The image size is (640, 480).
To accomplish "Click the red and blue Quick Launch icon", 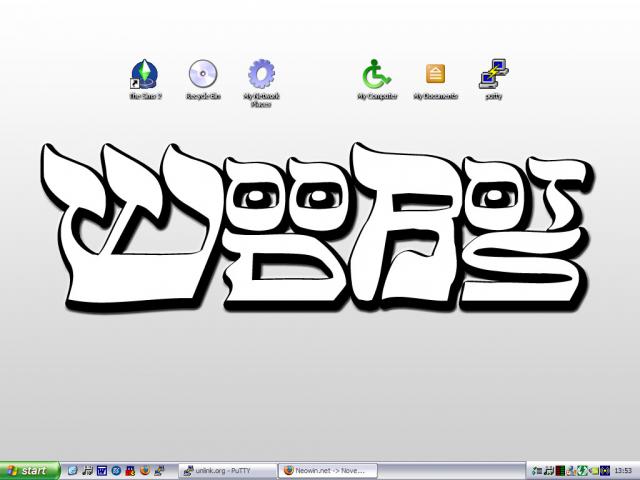I will pos(130,471).
